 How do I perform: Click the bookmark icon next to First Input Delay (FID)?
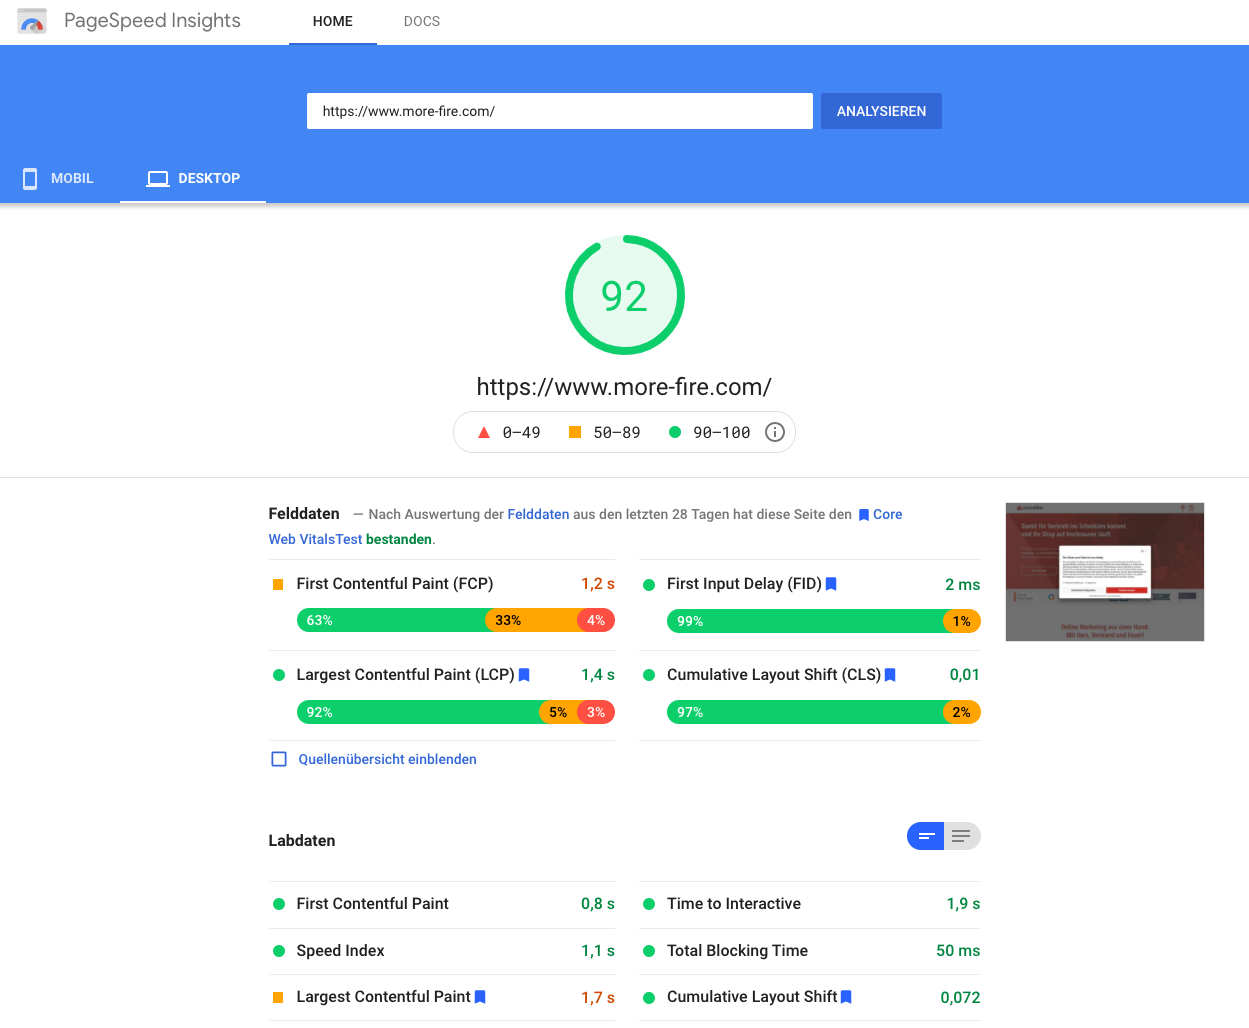pyautogui.click(x=831, y=584)
